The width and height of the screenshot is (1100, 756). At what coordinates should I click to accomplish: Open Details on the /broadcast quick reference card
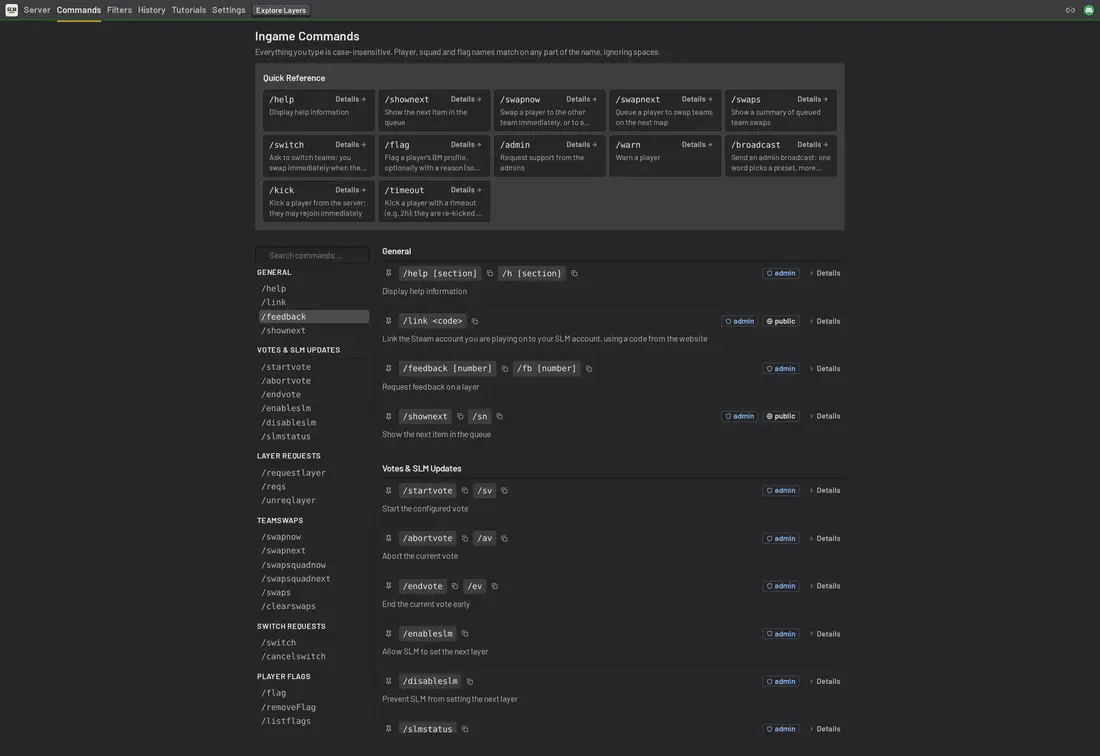[x=812, y=145]
